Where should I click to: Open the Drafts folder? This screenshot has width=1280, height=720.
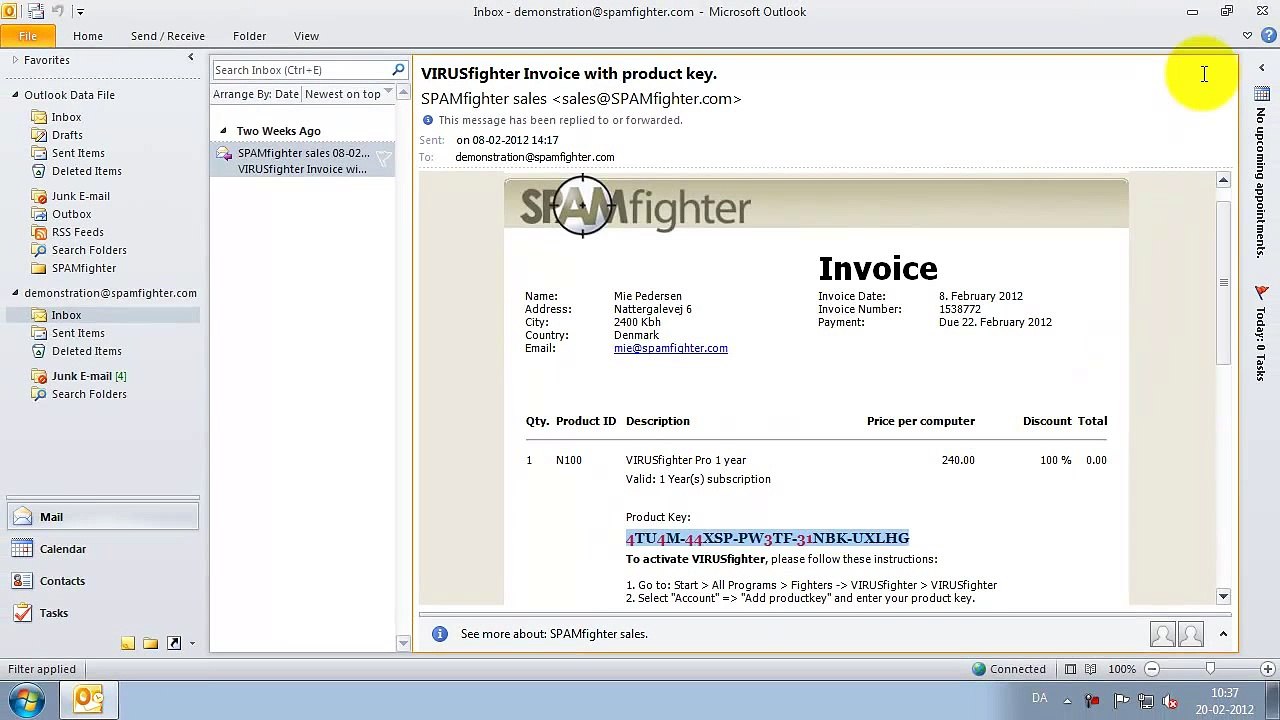[x=67, y=135]
